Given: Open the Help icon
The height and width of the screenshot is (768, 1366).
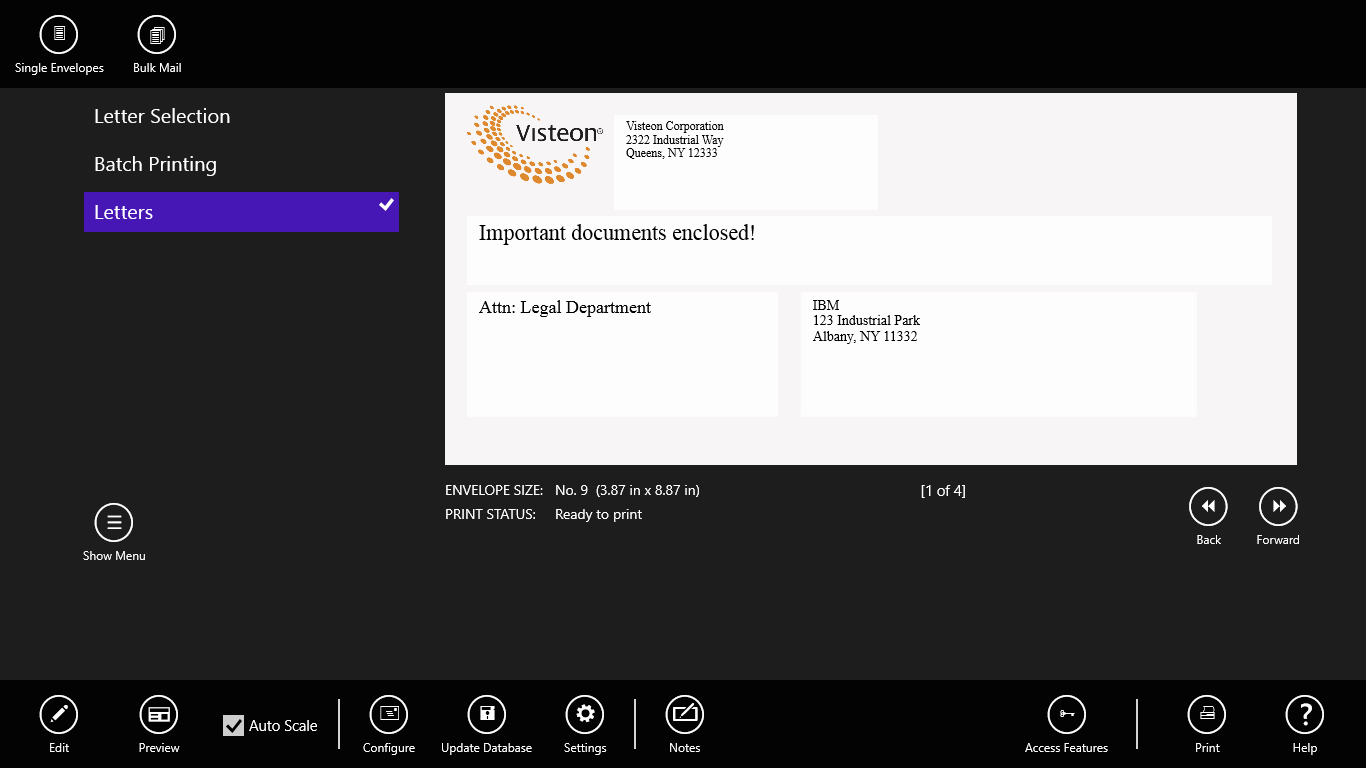Looking at the screenshot, I should tap(1304, 714).
